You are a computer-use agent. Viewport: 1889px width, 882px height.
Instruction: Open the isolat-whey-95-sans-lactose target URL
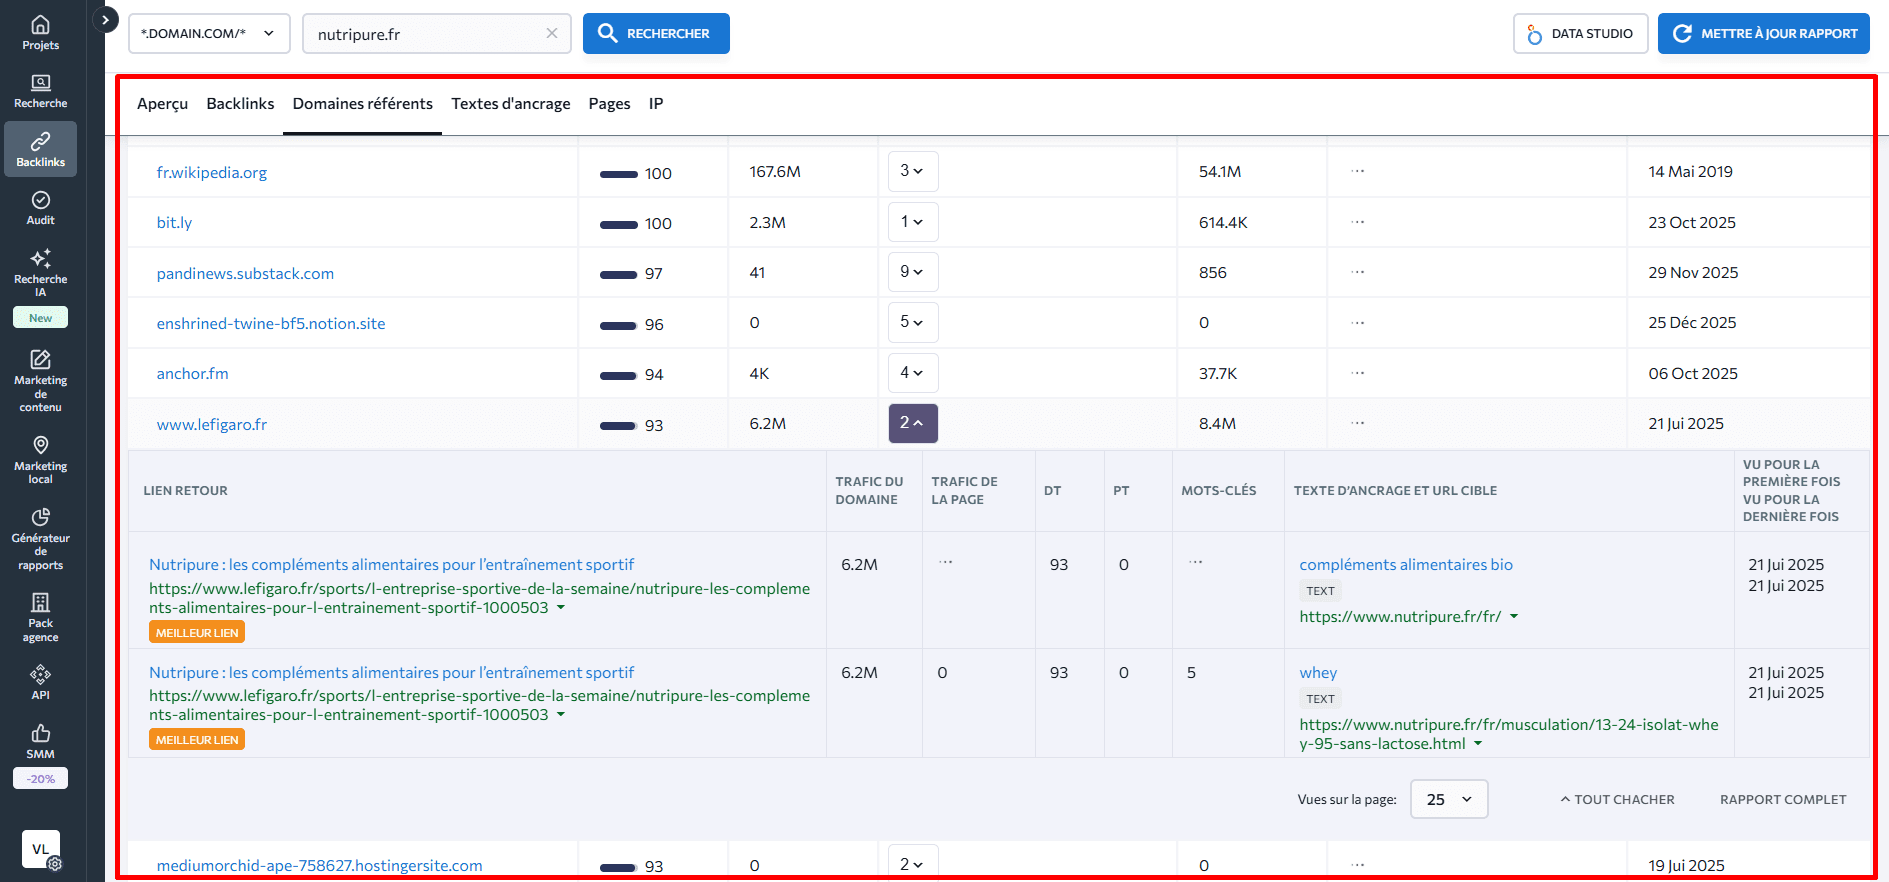coord(1508,734)
